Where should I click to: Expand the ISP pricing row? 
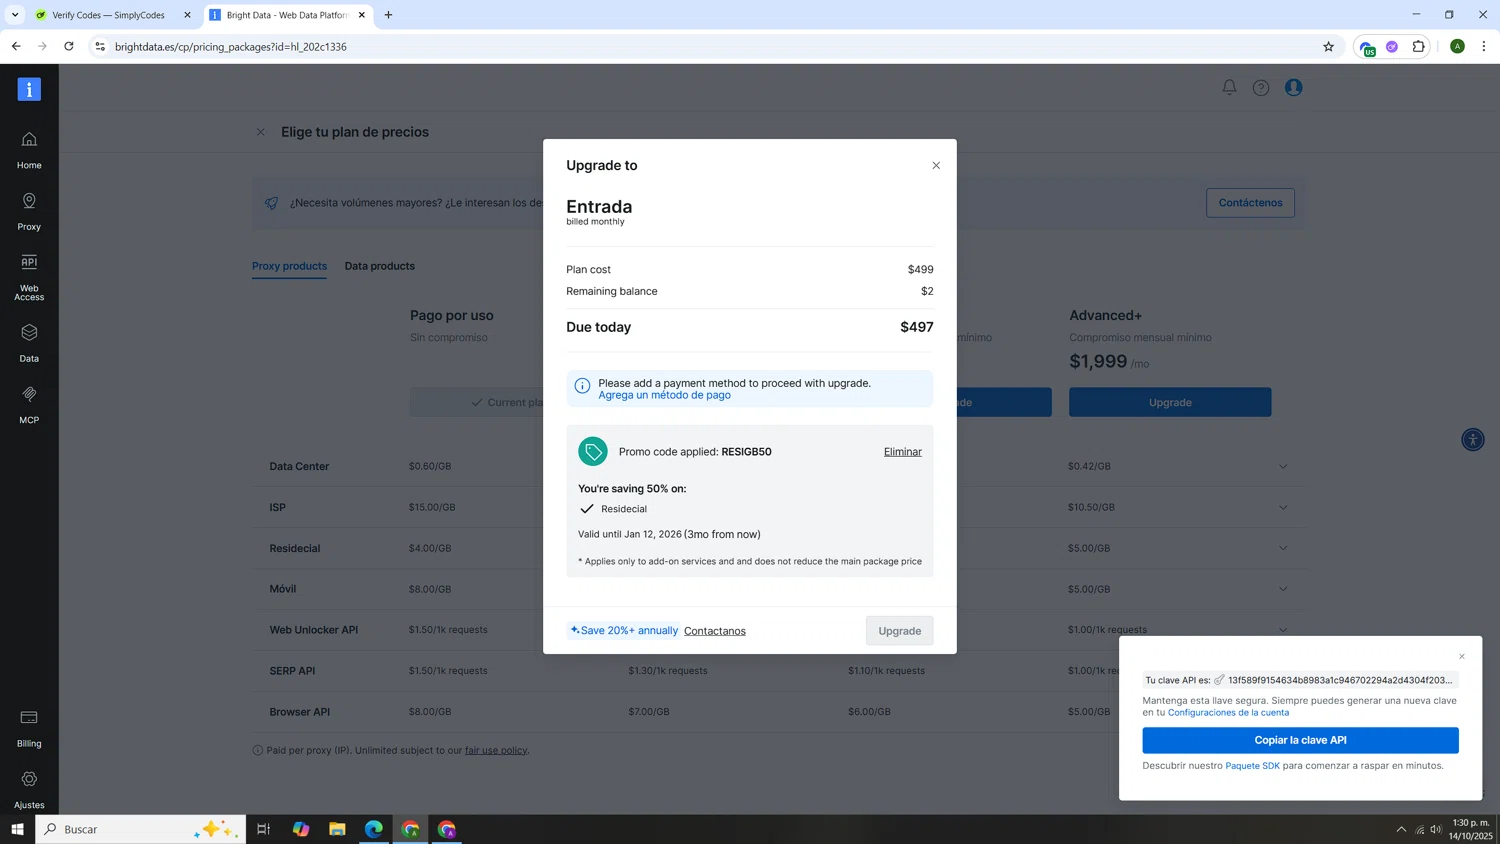pyautogui.click(x=1283, y=507)
